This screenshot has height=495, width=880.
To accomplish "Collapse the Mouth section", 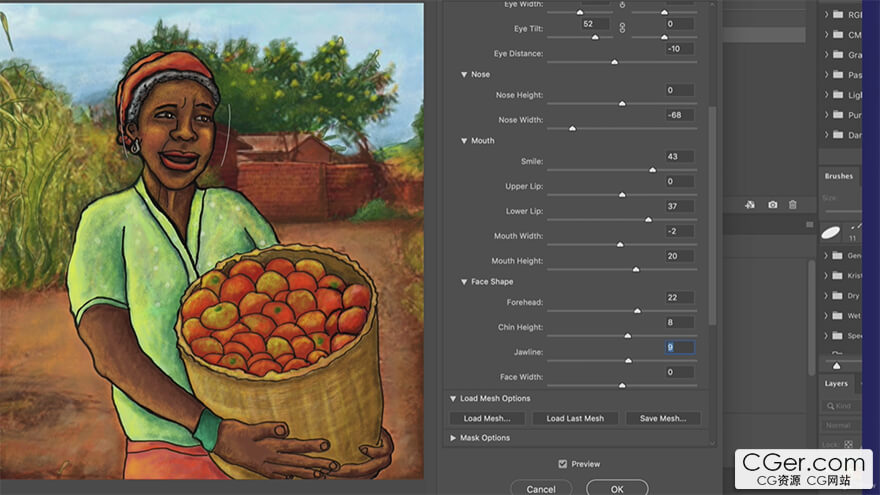I will [x=464, y=140].
